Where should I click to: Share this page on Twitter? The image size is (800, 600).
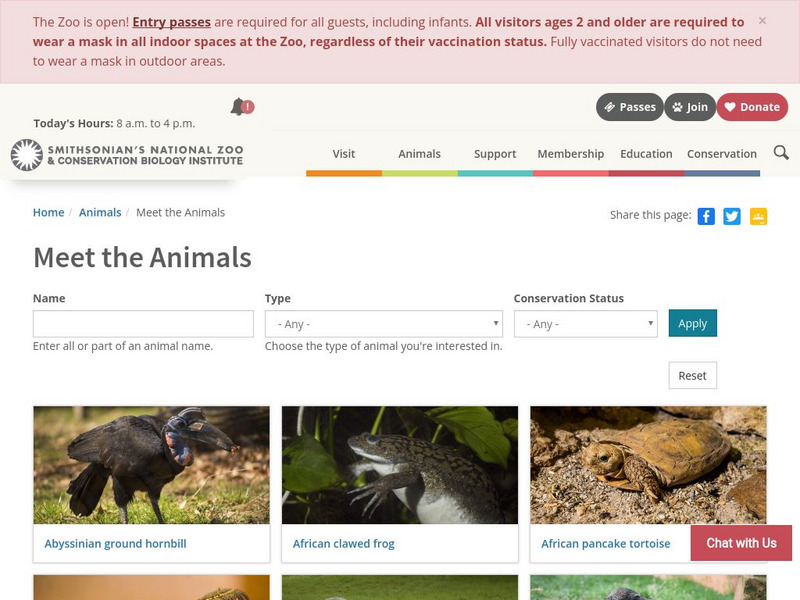pos(732,216)
